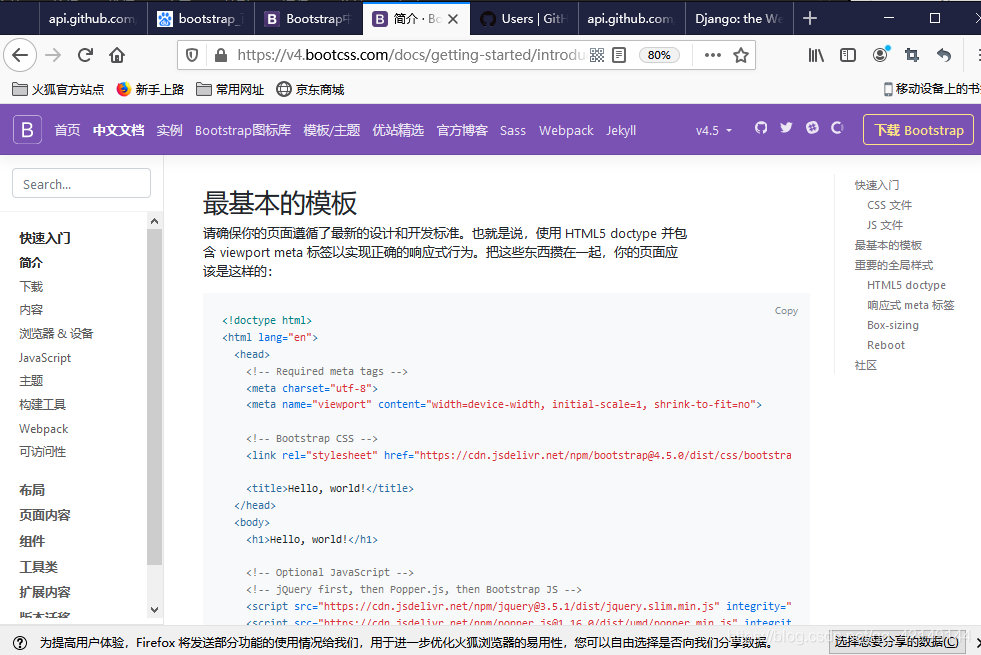Click the sidebar scrollbar down arrow
Viewport: 981px width, 655px height.
pyautogui.click(x=155, y=609)
